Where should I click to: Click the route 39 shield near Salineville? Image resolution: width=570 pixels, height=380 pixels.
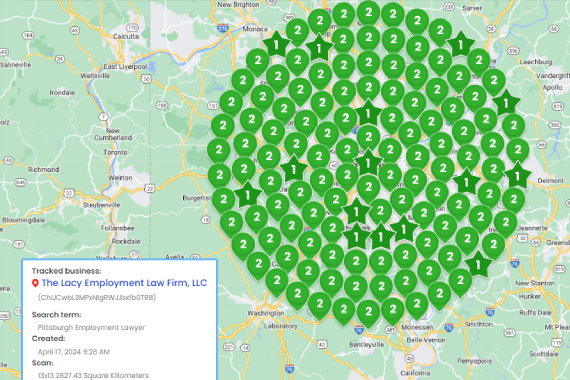[60, 59]
